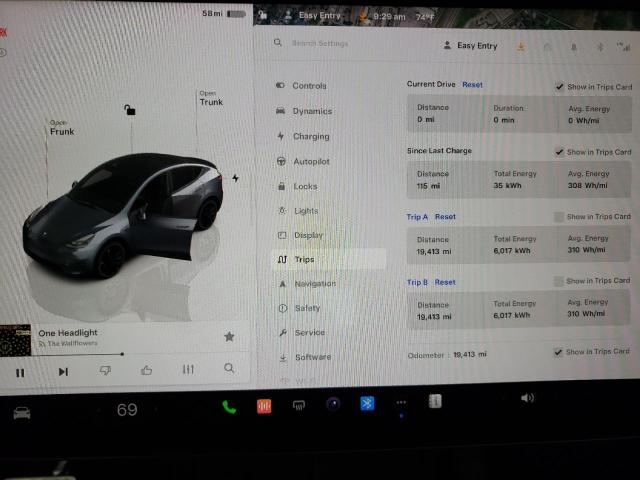Tap the 9:29 am clock in status bar

tap(389, 17)
